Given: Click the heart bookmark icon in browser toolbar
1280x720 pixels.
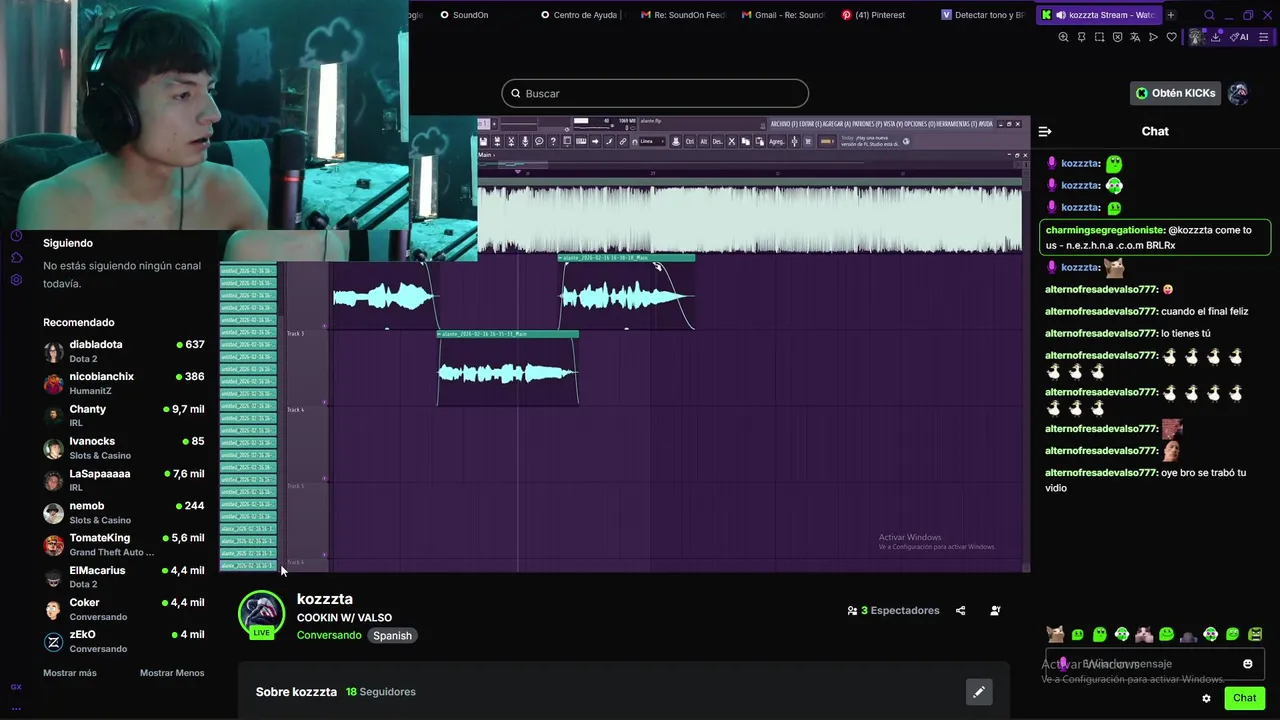Looking at the screenshot, I should [1172, 37].
